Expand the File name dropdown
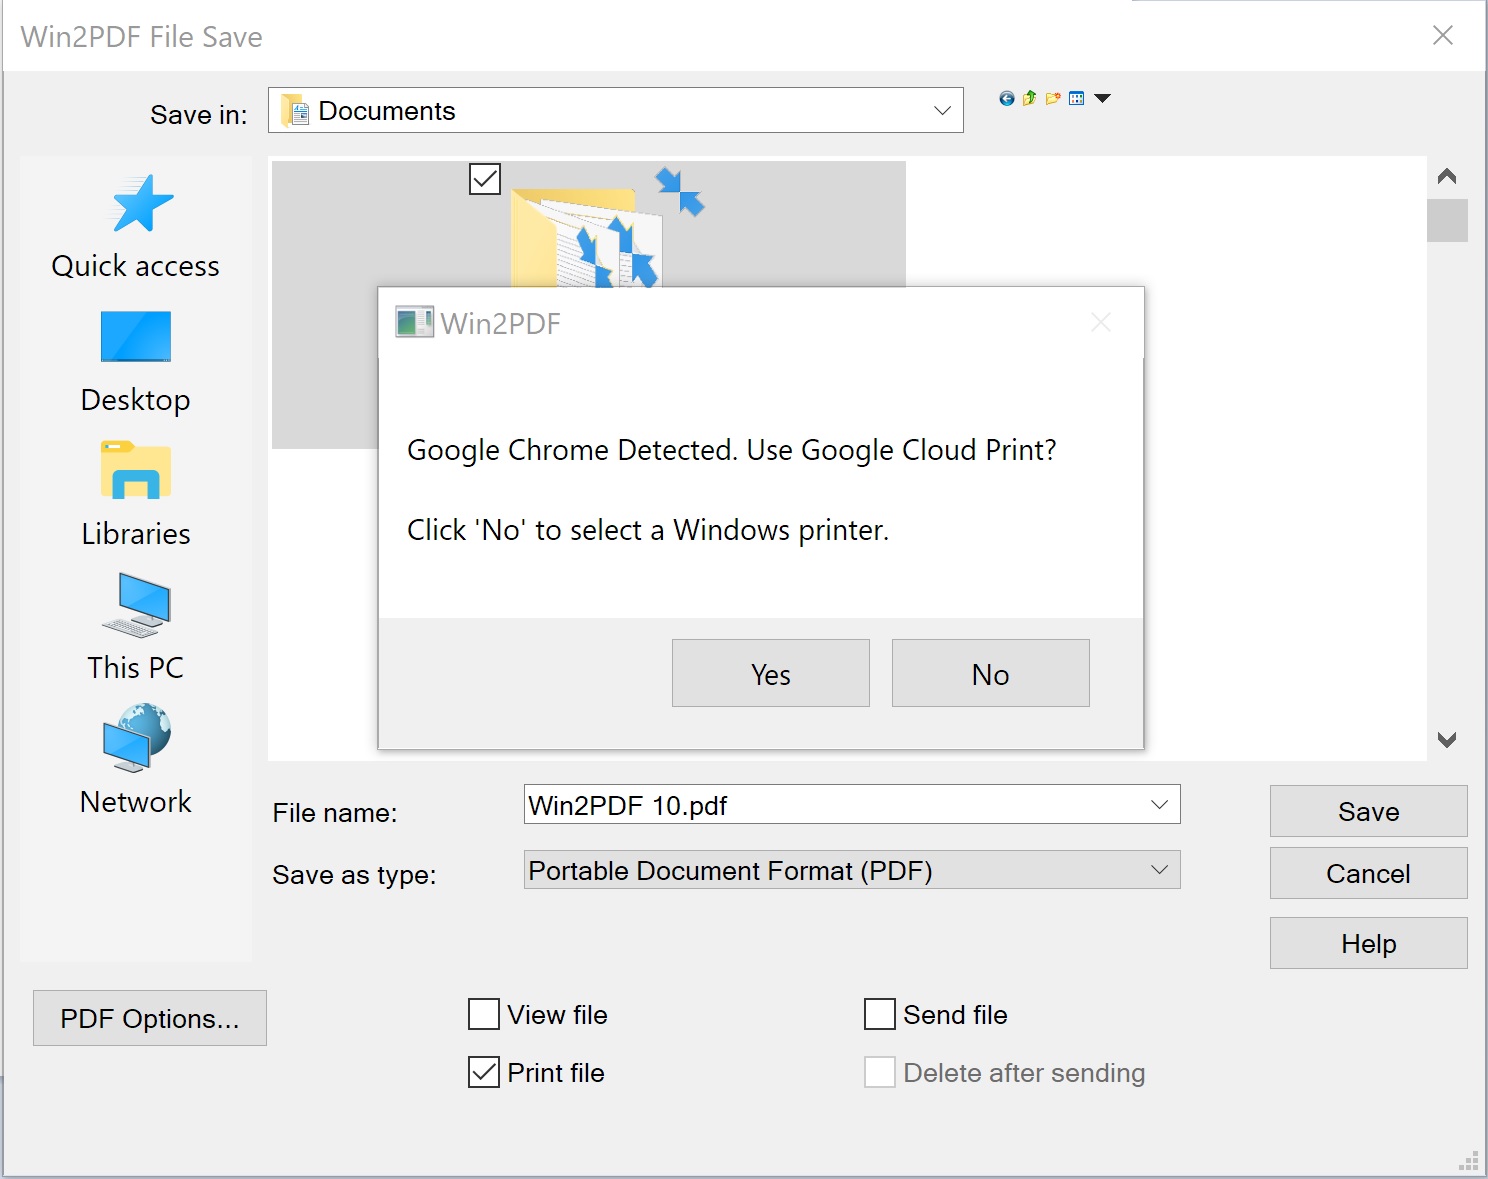1488x1179 pixels. [1158, 804]
